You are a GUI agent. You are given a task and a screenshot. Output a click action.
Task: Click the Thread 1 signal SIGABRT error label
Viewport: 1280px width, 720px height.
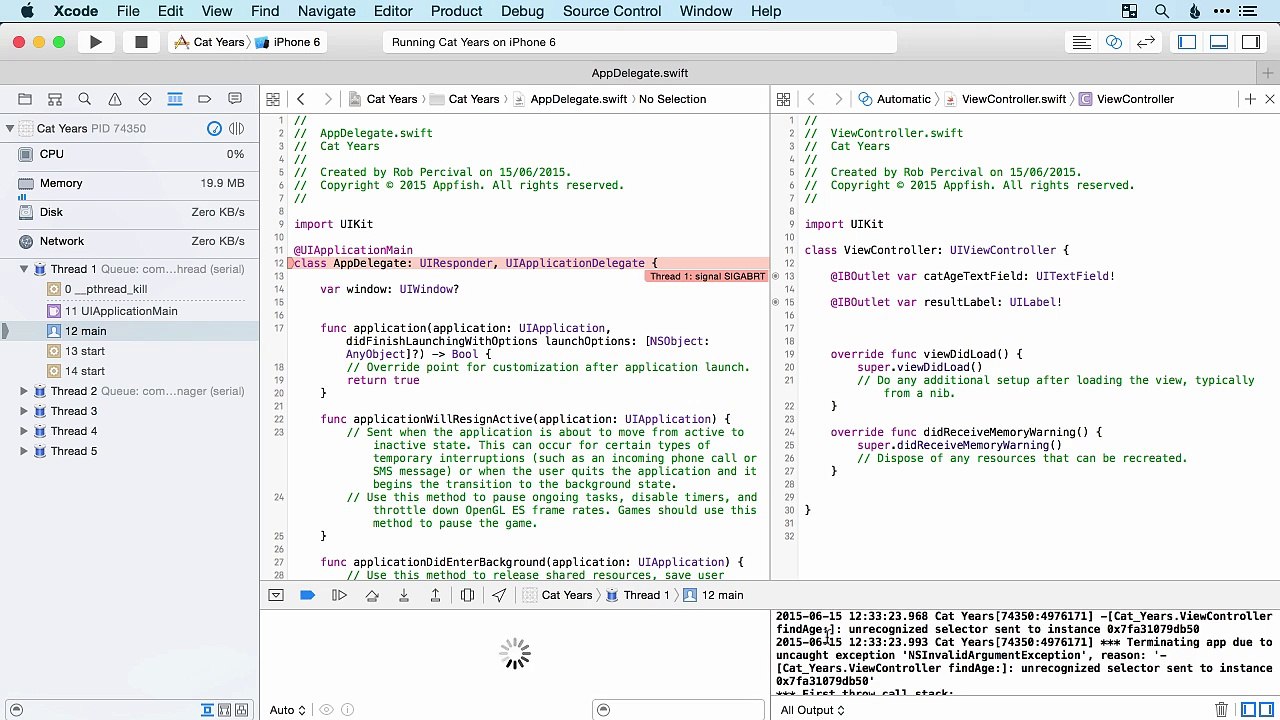coord(707,276)
